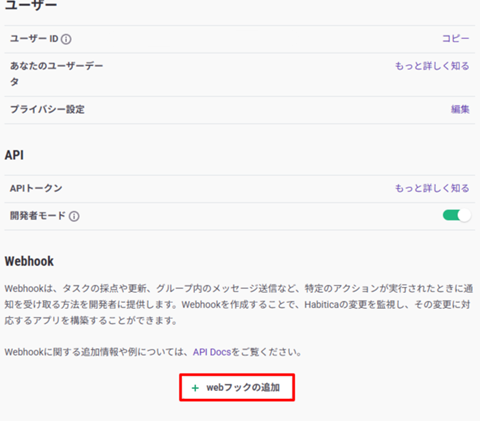Image resolution: width=480 pixels, height=421 pixels.
Task: Click the API section heading
Action: point(14,155)
